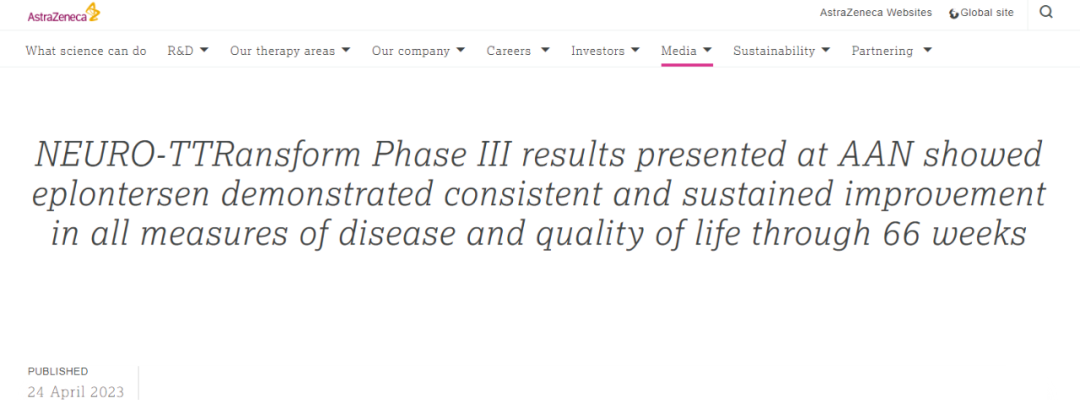
Task: Expand the Our therapy areas arrow
Action: 346,50
